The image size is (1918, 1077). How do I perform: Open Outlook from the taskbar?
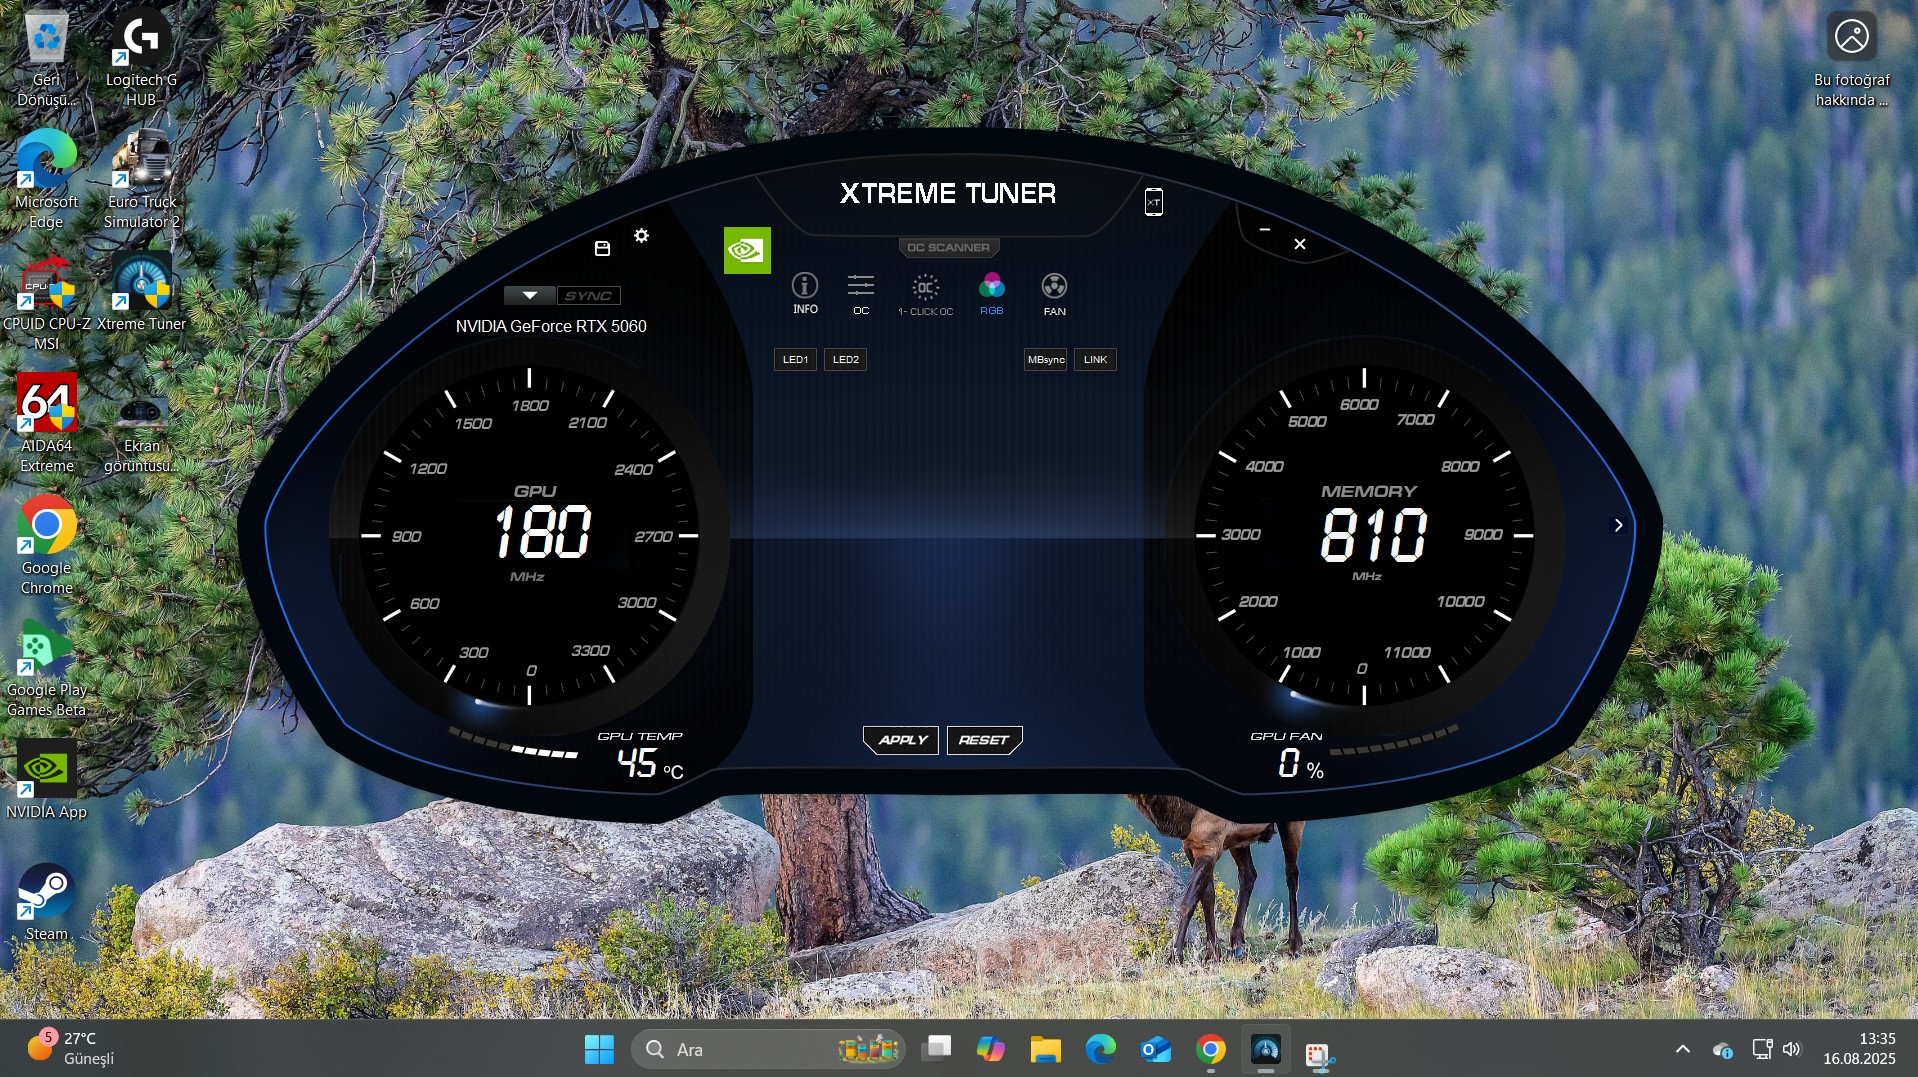[1155, 1049]
